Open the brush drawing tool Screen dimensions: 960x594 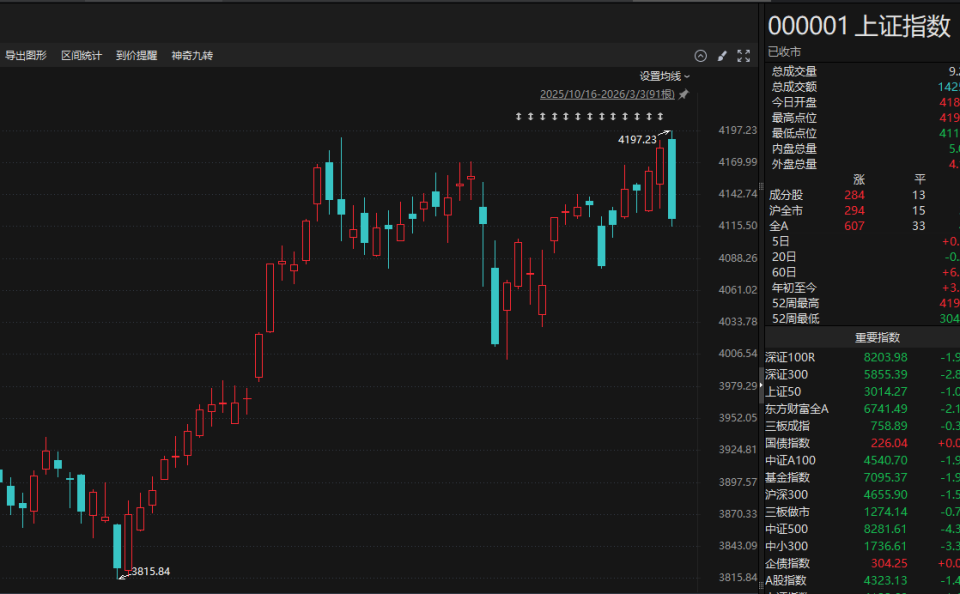[722, 56]
